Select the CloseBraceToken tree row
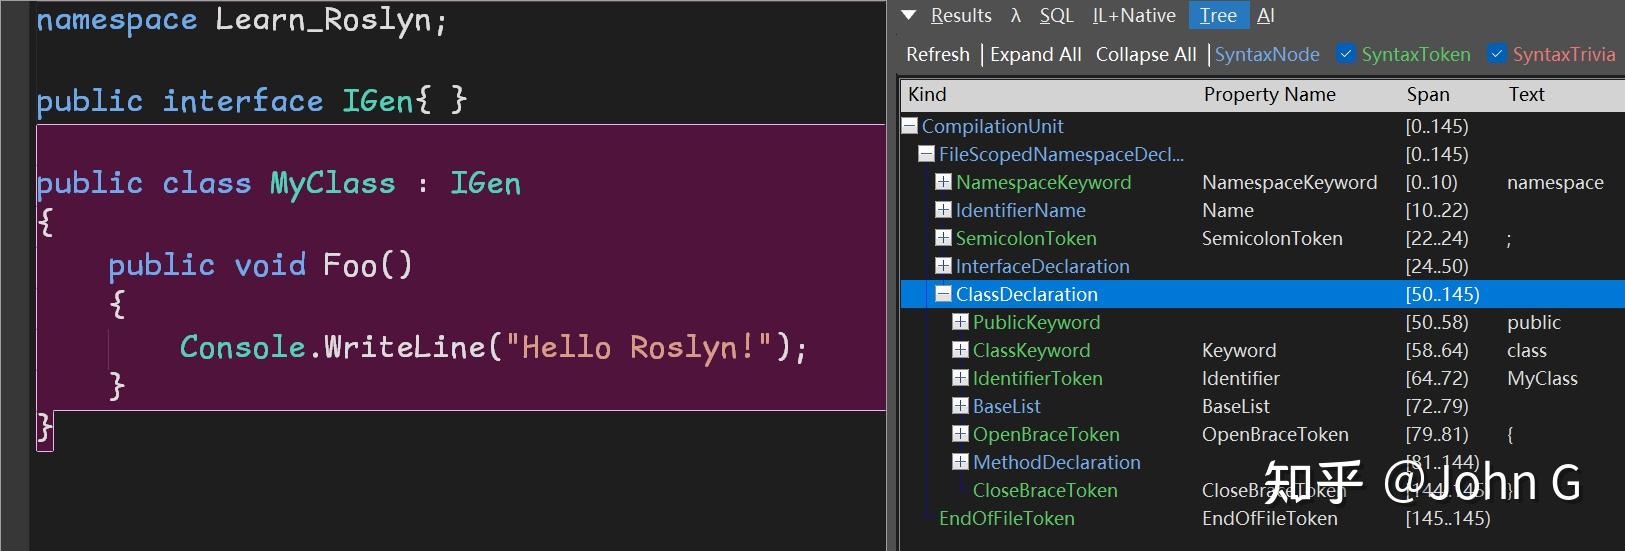 coord(1262,490)
